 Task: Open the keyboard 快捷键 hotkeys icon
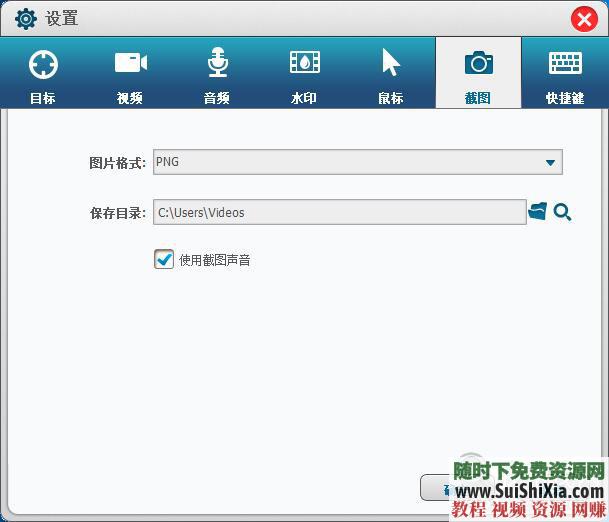pos(565,63)
